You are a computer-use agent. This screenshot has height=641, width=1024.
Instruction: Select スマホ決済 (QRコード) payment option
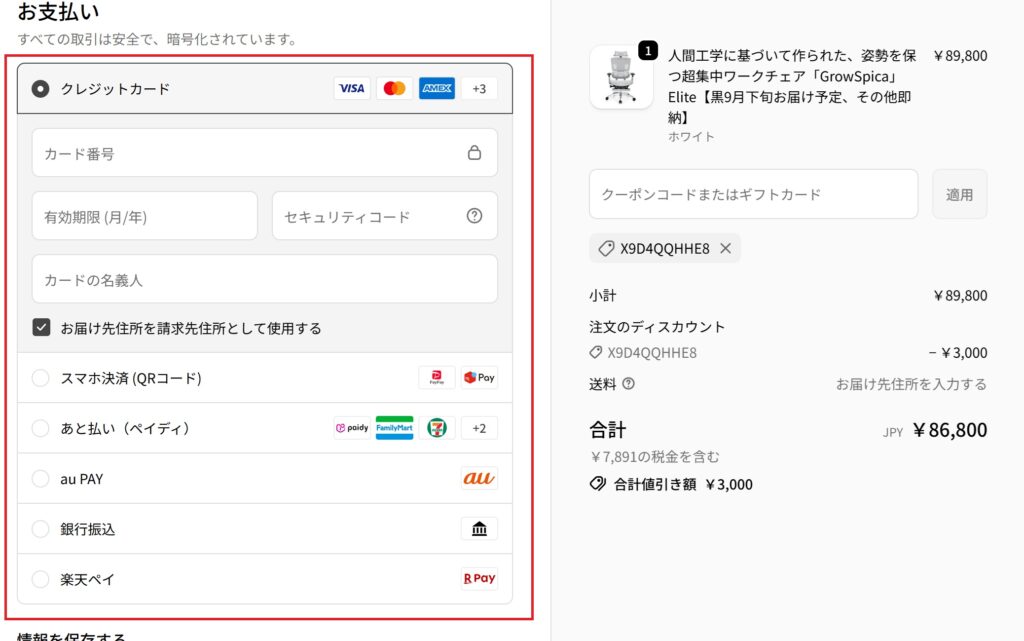click(40, 378)
